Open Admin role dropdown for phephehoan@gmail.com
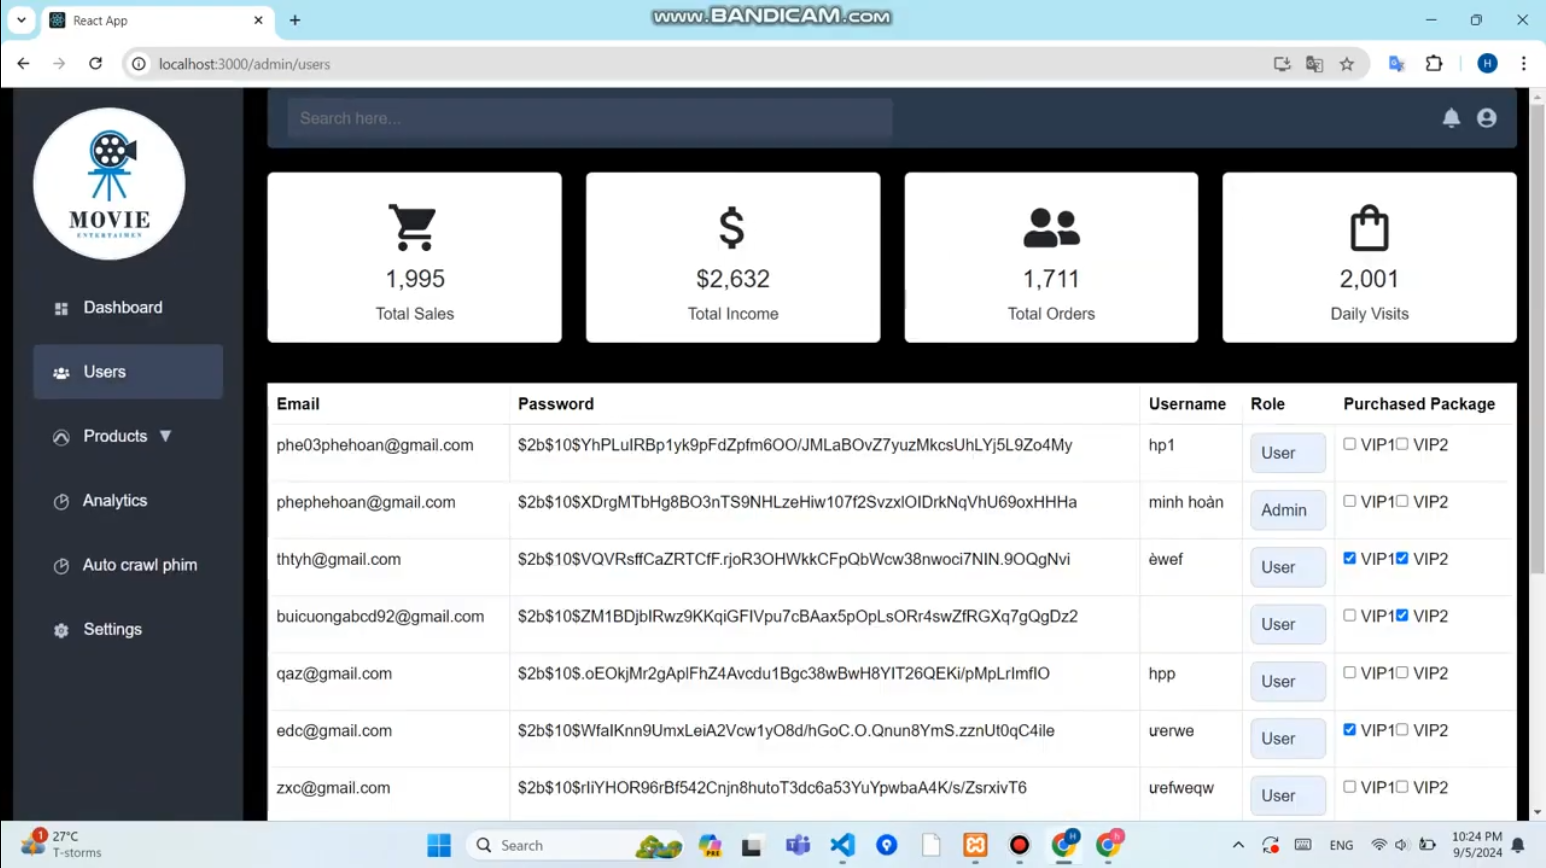 1288,510
